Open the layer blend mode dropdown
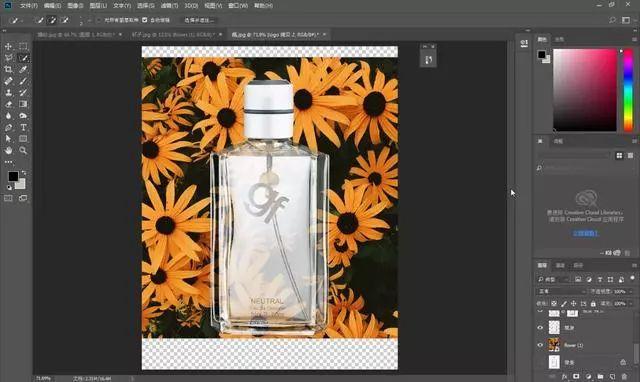This screenshot has width=640, height=382. [561, 291]
